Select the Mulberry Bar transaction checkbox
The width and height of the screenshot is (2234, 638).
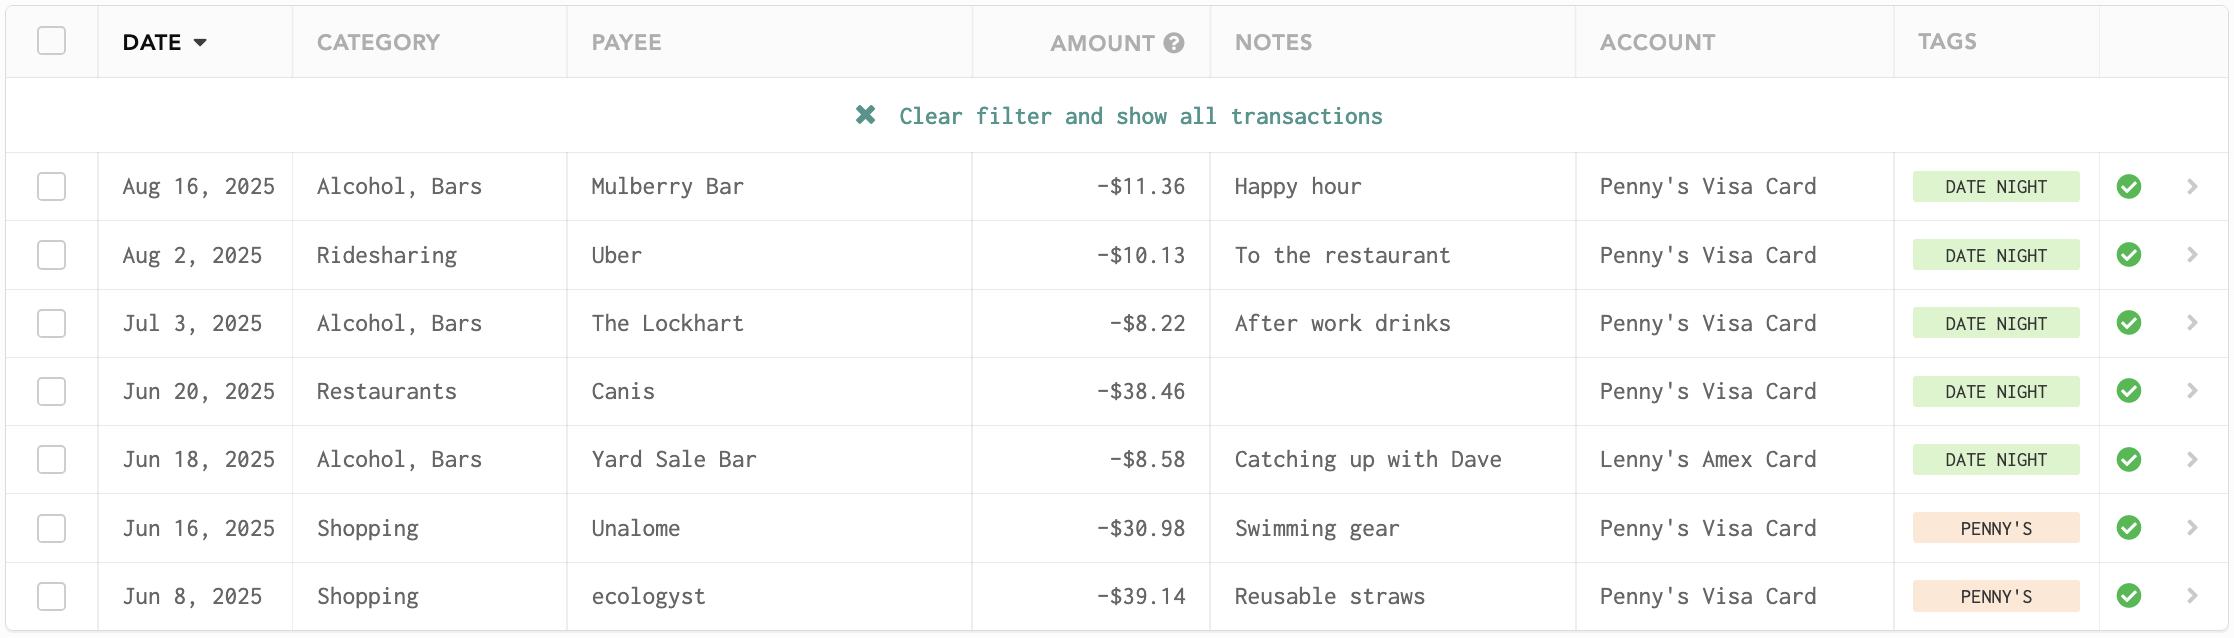51,187
